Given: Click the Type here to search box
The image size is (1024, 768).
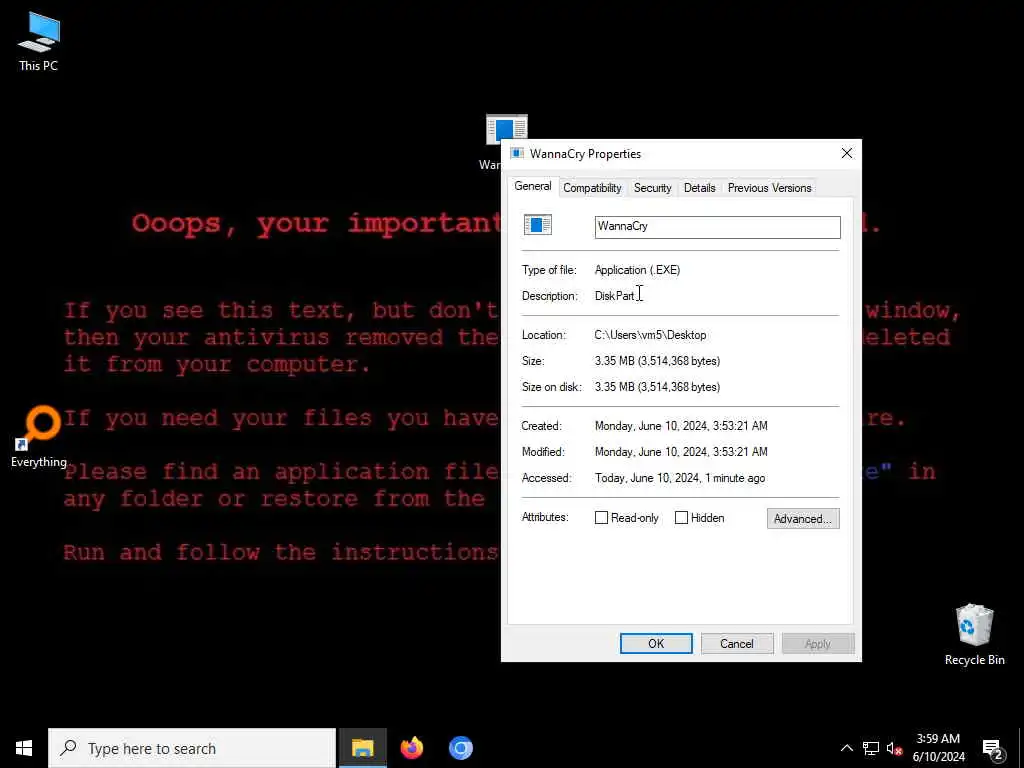Looking at the screenshot, I should pos(192,748).
